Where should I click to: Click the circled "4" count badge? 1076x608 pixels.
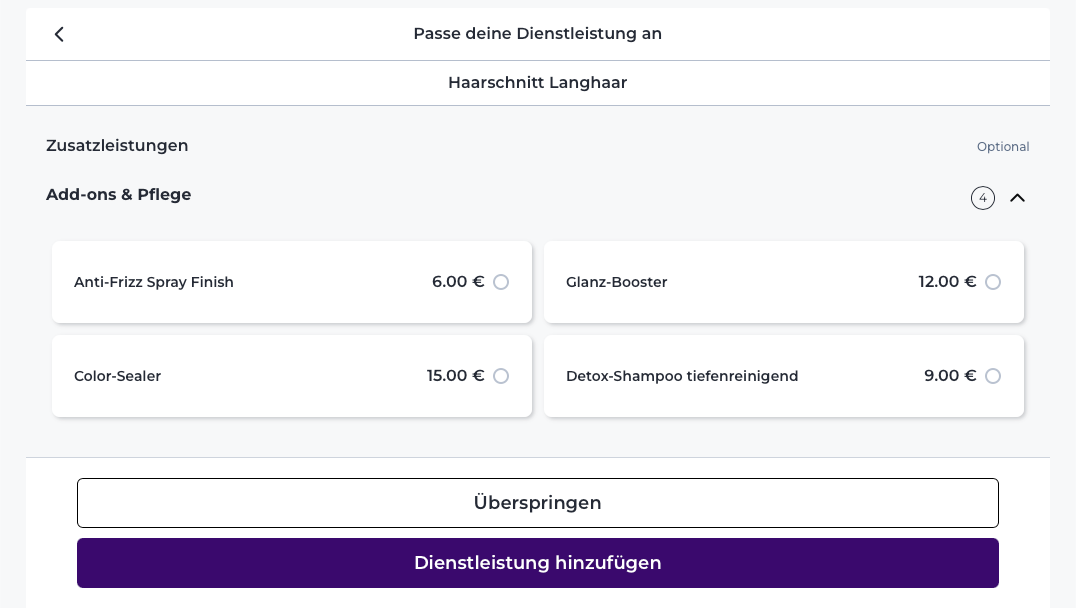coord(983,198)
